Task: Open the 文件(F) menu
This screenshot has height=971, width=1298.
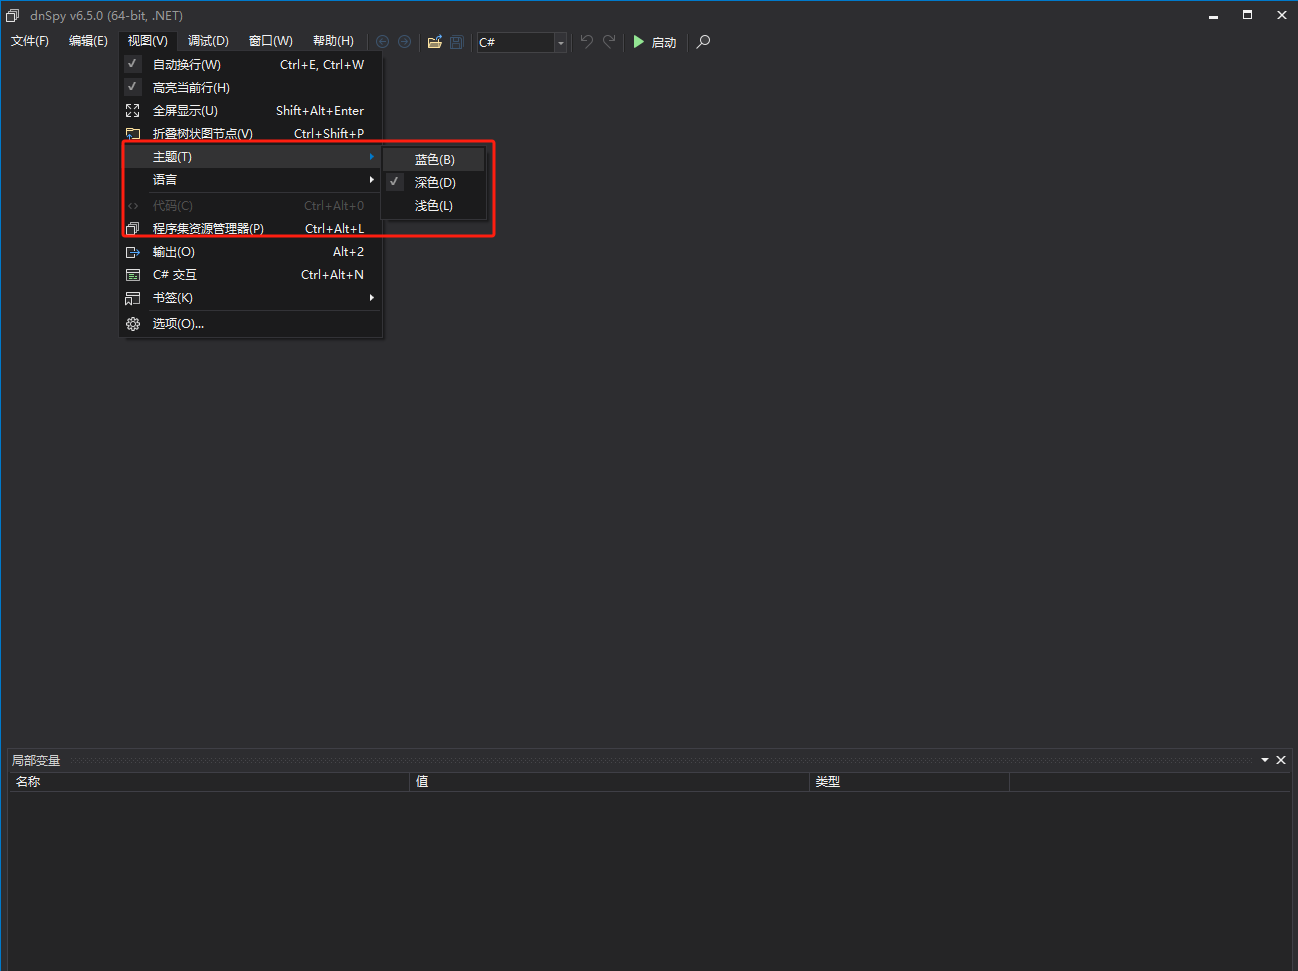Action: 30,41
